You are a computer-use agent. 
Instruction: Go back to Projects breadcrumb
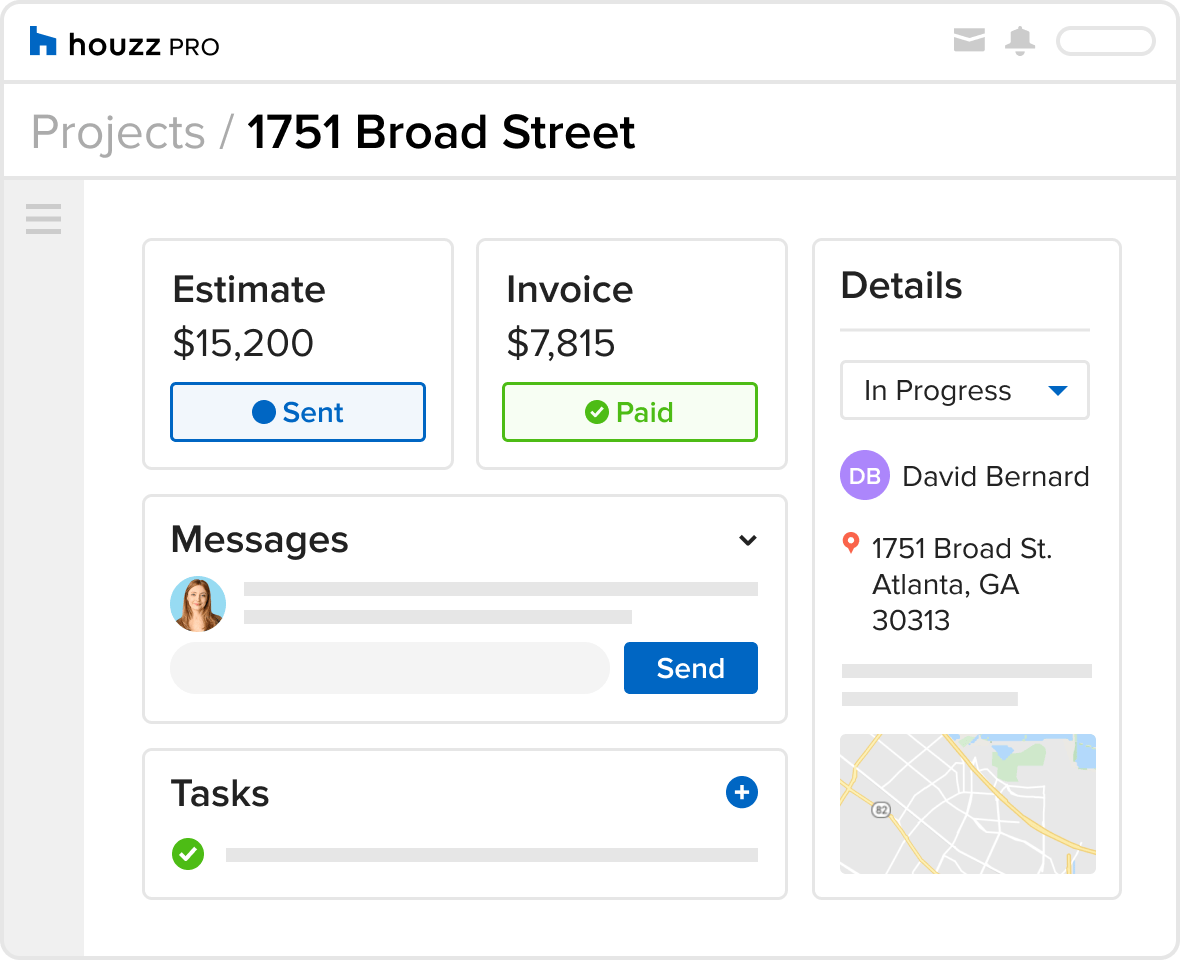[x=118, y=133]
